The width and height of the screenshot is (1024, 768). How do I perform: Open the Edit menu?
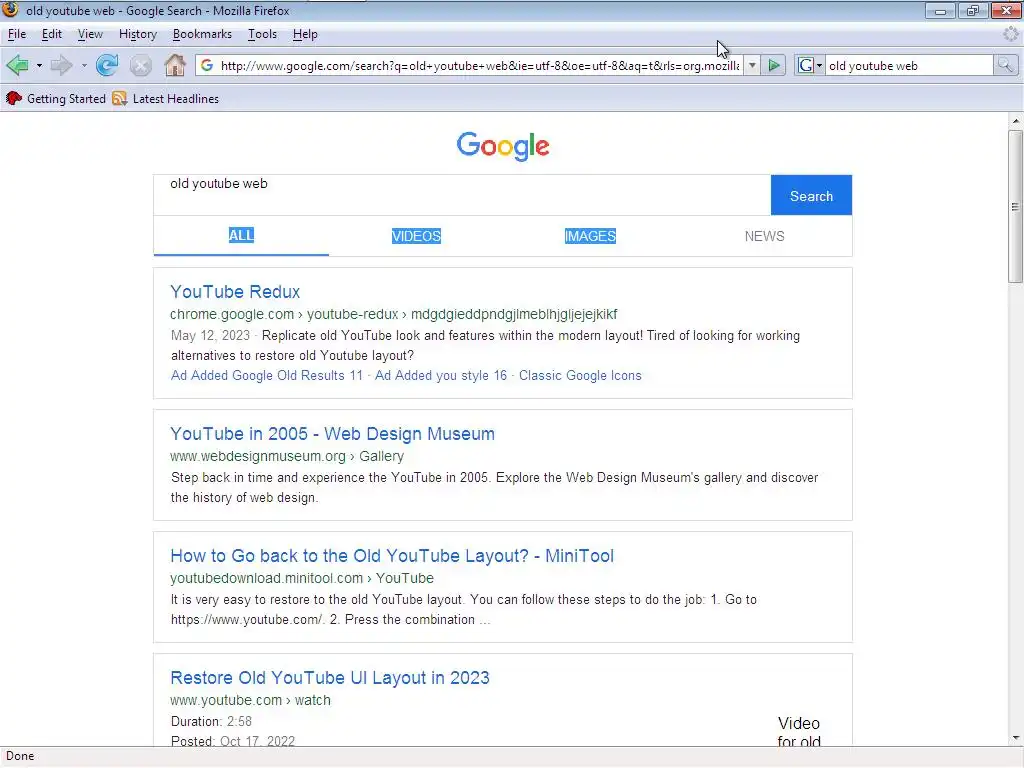[x=52, y=34]
